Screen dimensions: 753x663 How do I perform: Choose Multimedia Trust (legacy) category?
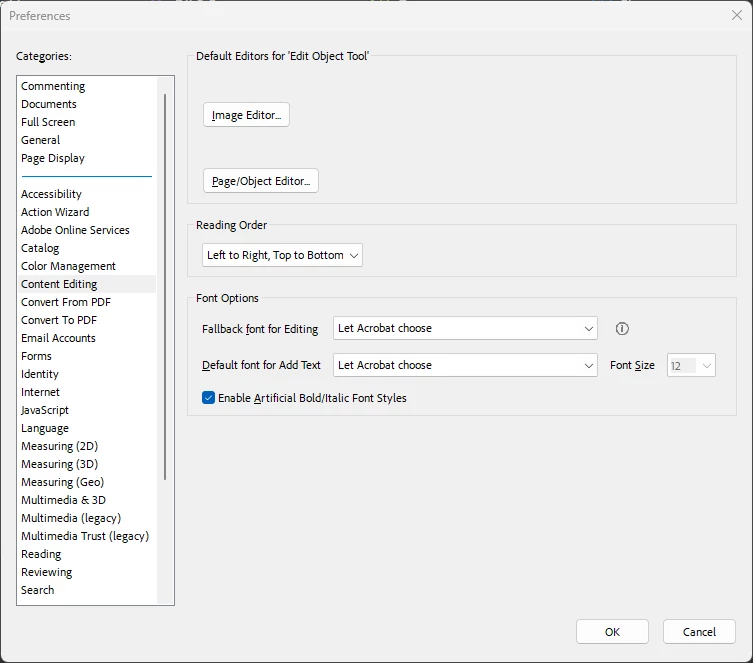point(87,536)
